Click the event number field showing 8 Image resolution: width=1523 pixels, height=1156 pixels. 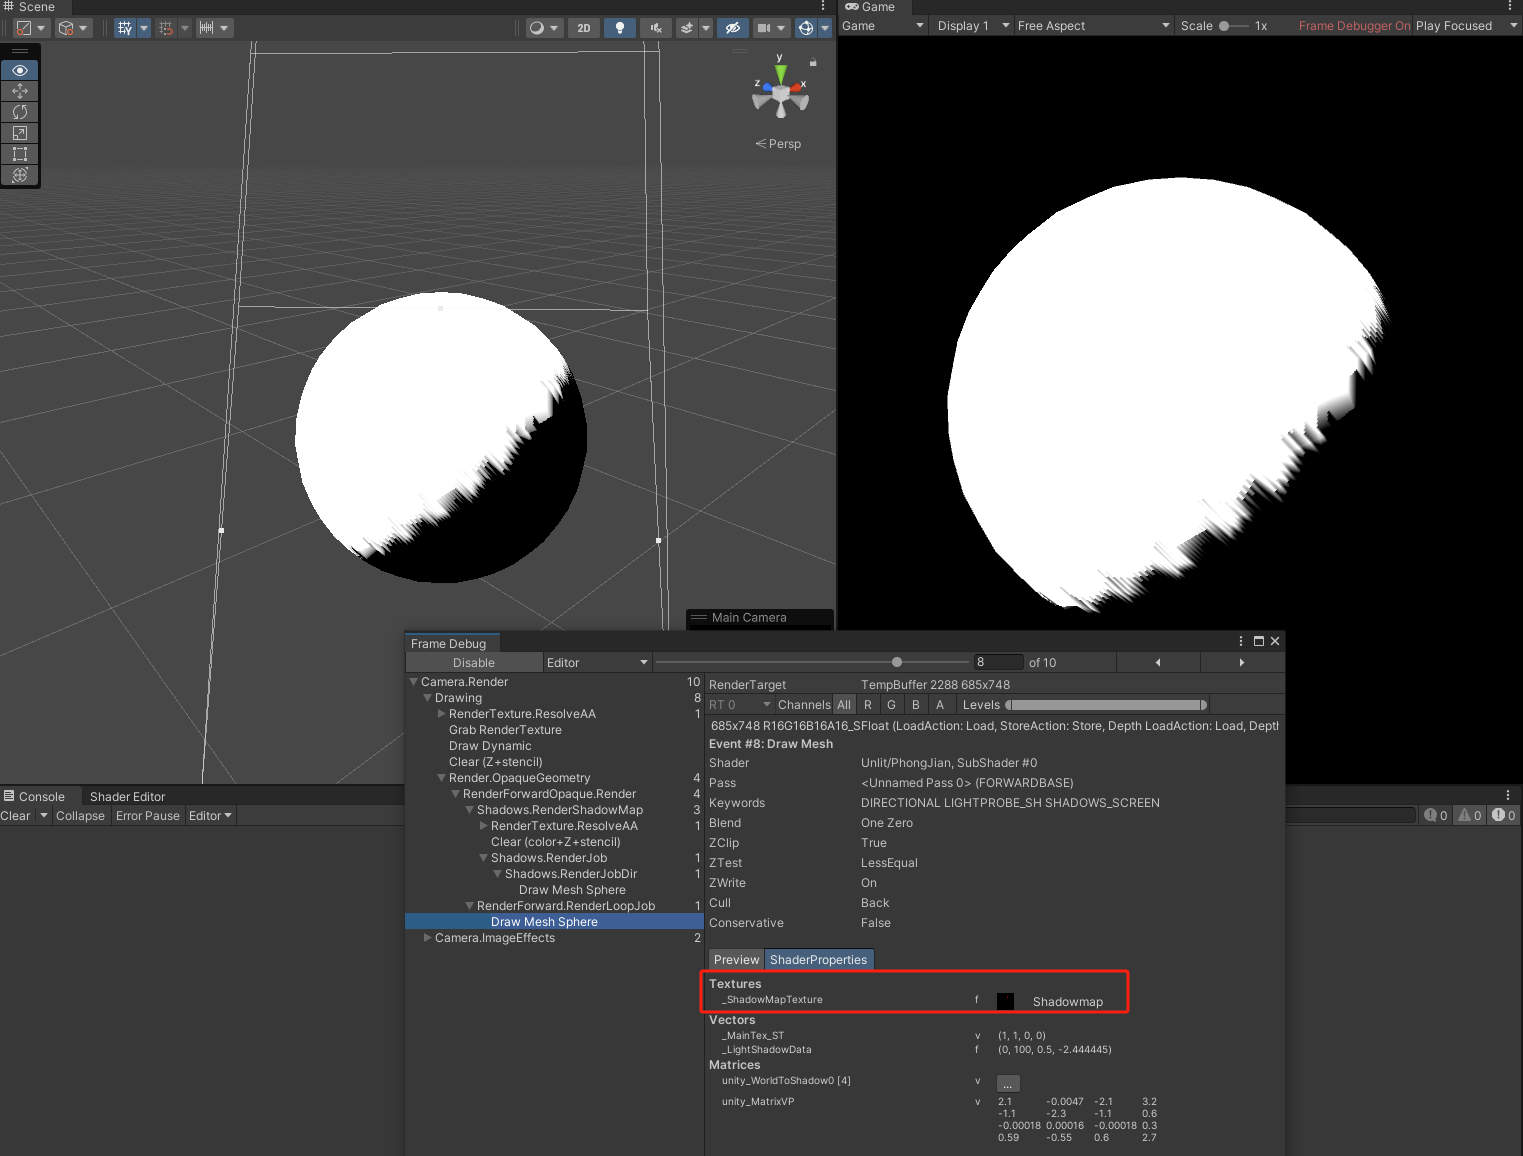999,662
